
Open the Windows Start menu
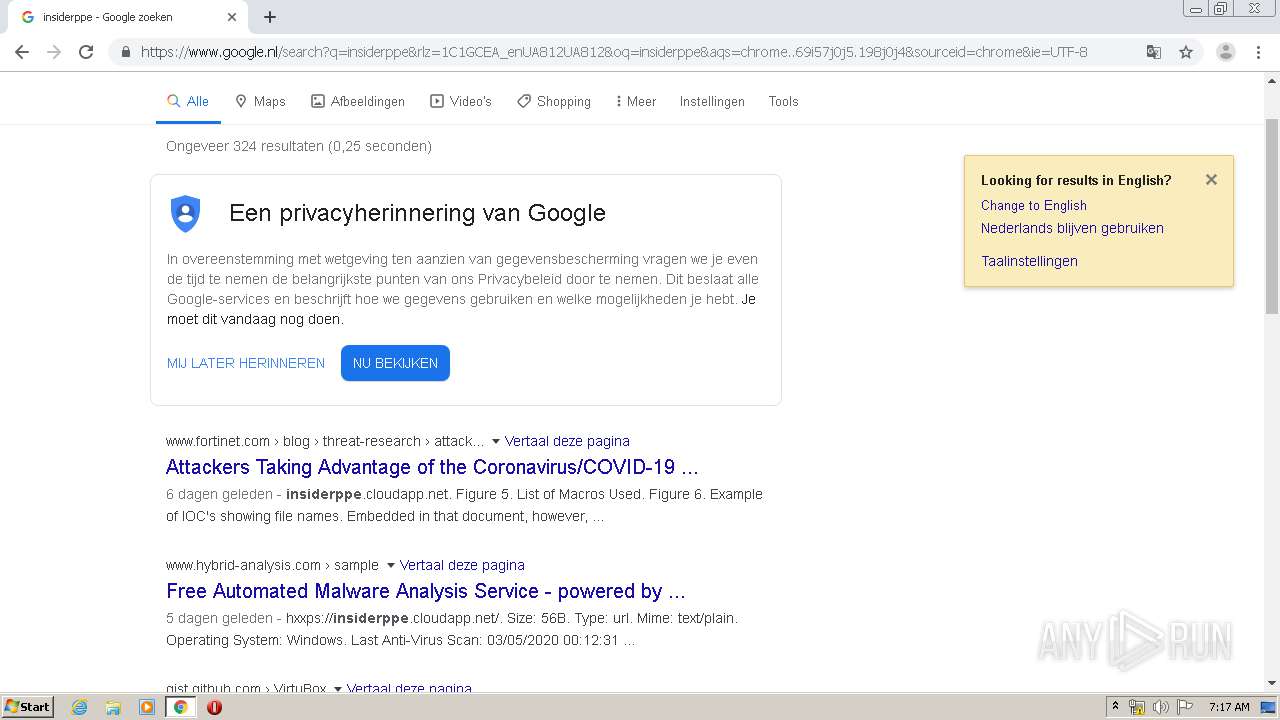[x=28, y=707]
